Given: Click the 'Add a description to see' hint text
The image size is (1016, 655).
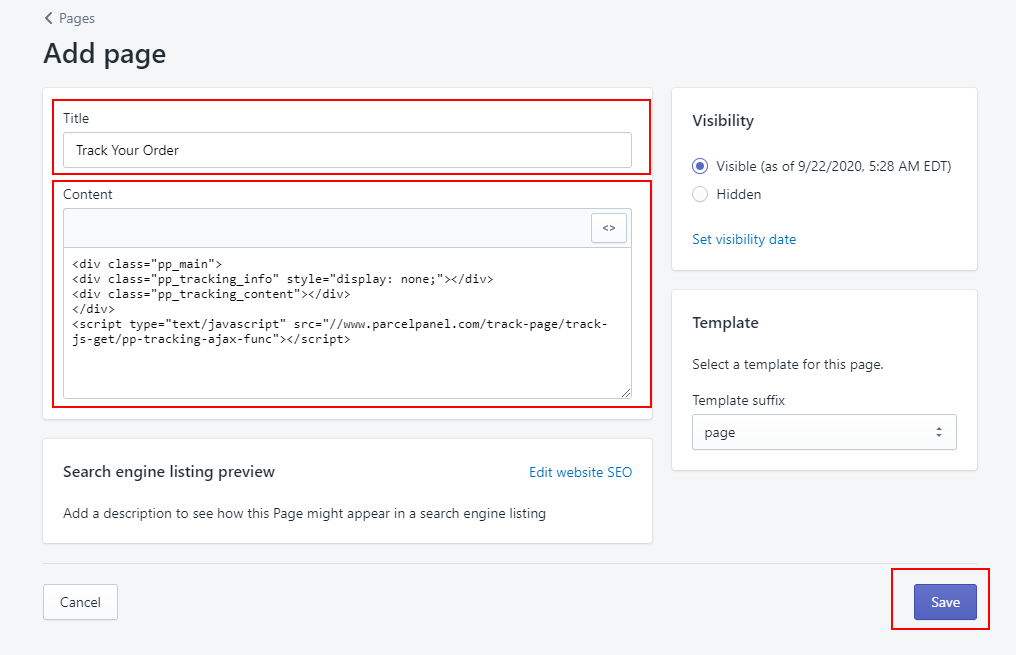Looking at the screenshot, I should (305, 513).
